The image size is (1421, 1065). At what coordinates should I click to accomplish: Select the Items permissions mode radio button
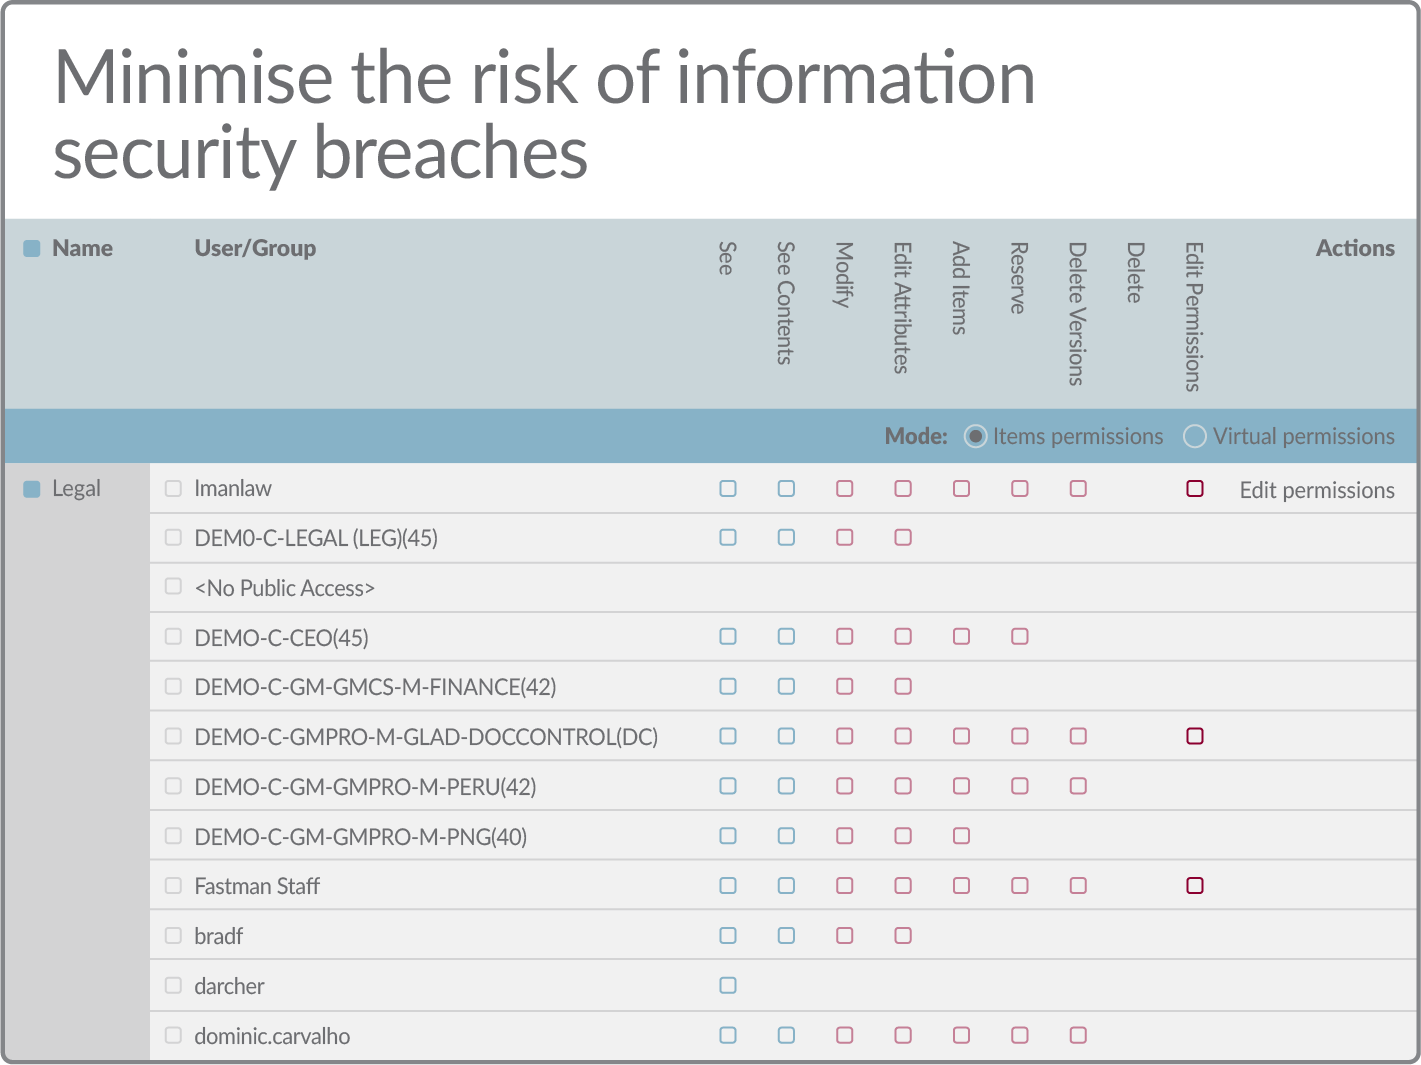(975, 436)
